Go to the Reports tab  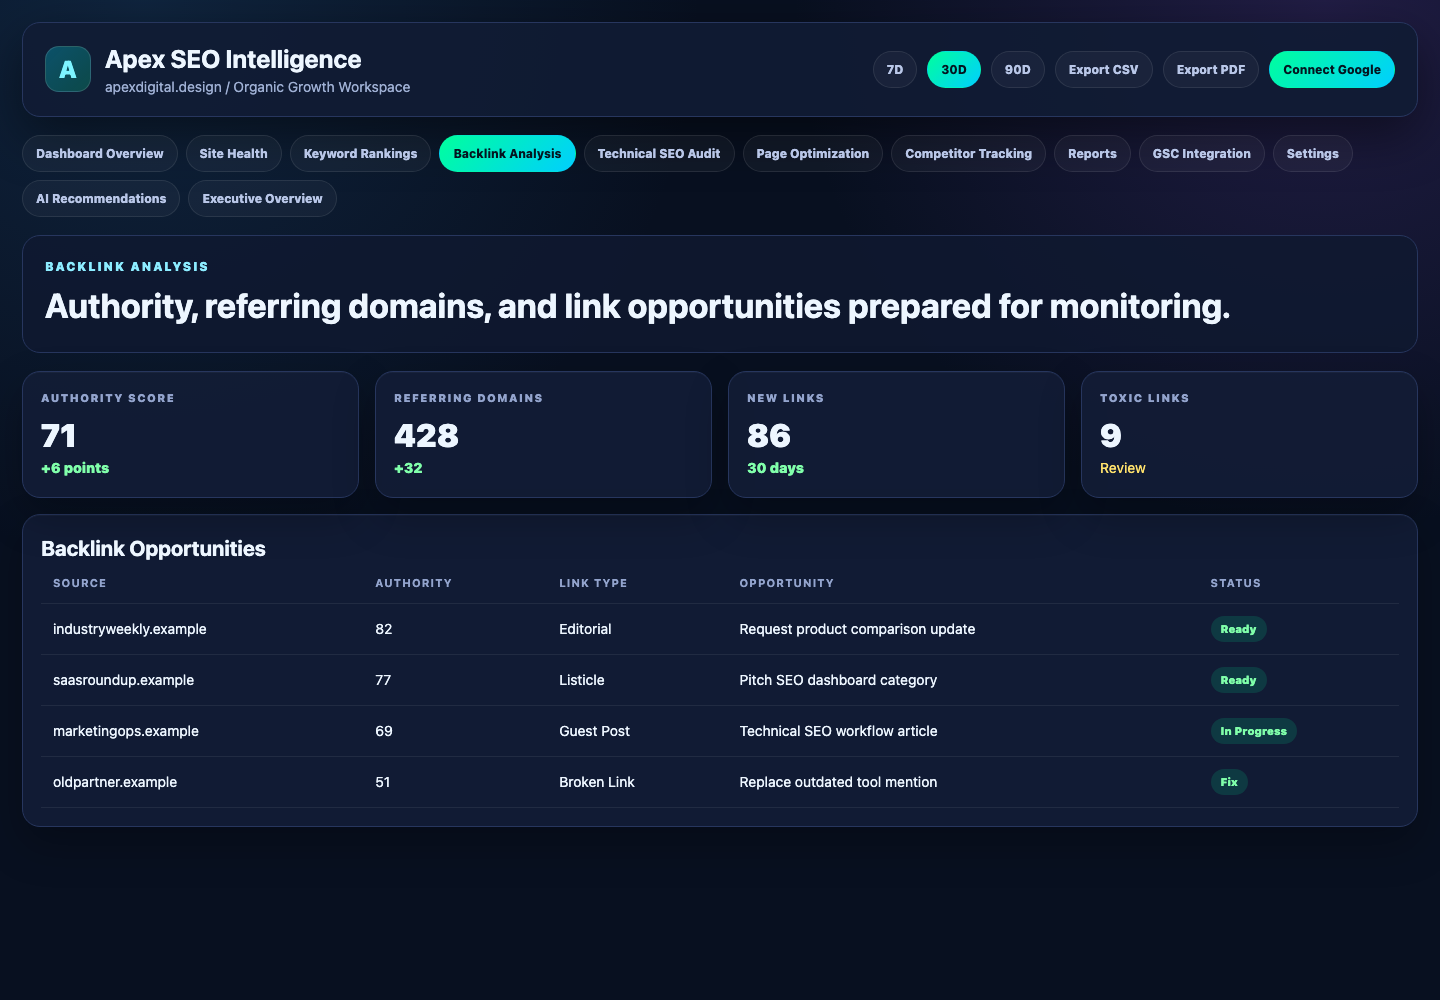(x=1092, y=154)
